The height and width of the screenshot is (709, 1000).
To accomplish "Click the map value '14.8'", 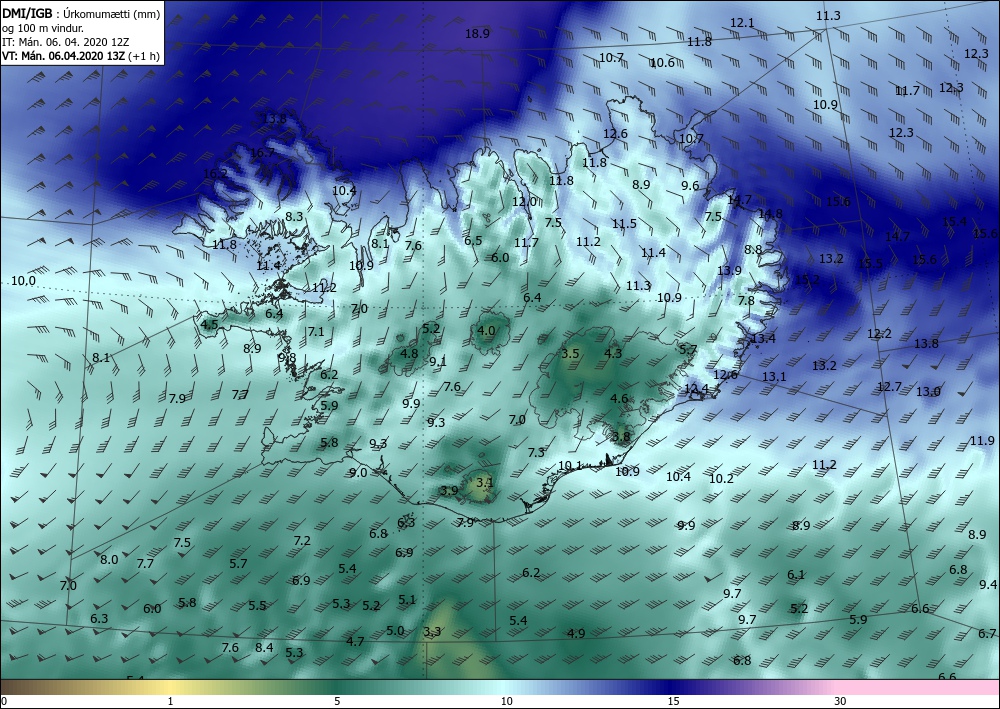I will pos(770,214).
